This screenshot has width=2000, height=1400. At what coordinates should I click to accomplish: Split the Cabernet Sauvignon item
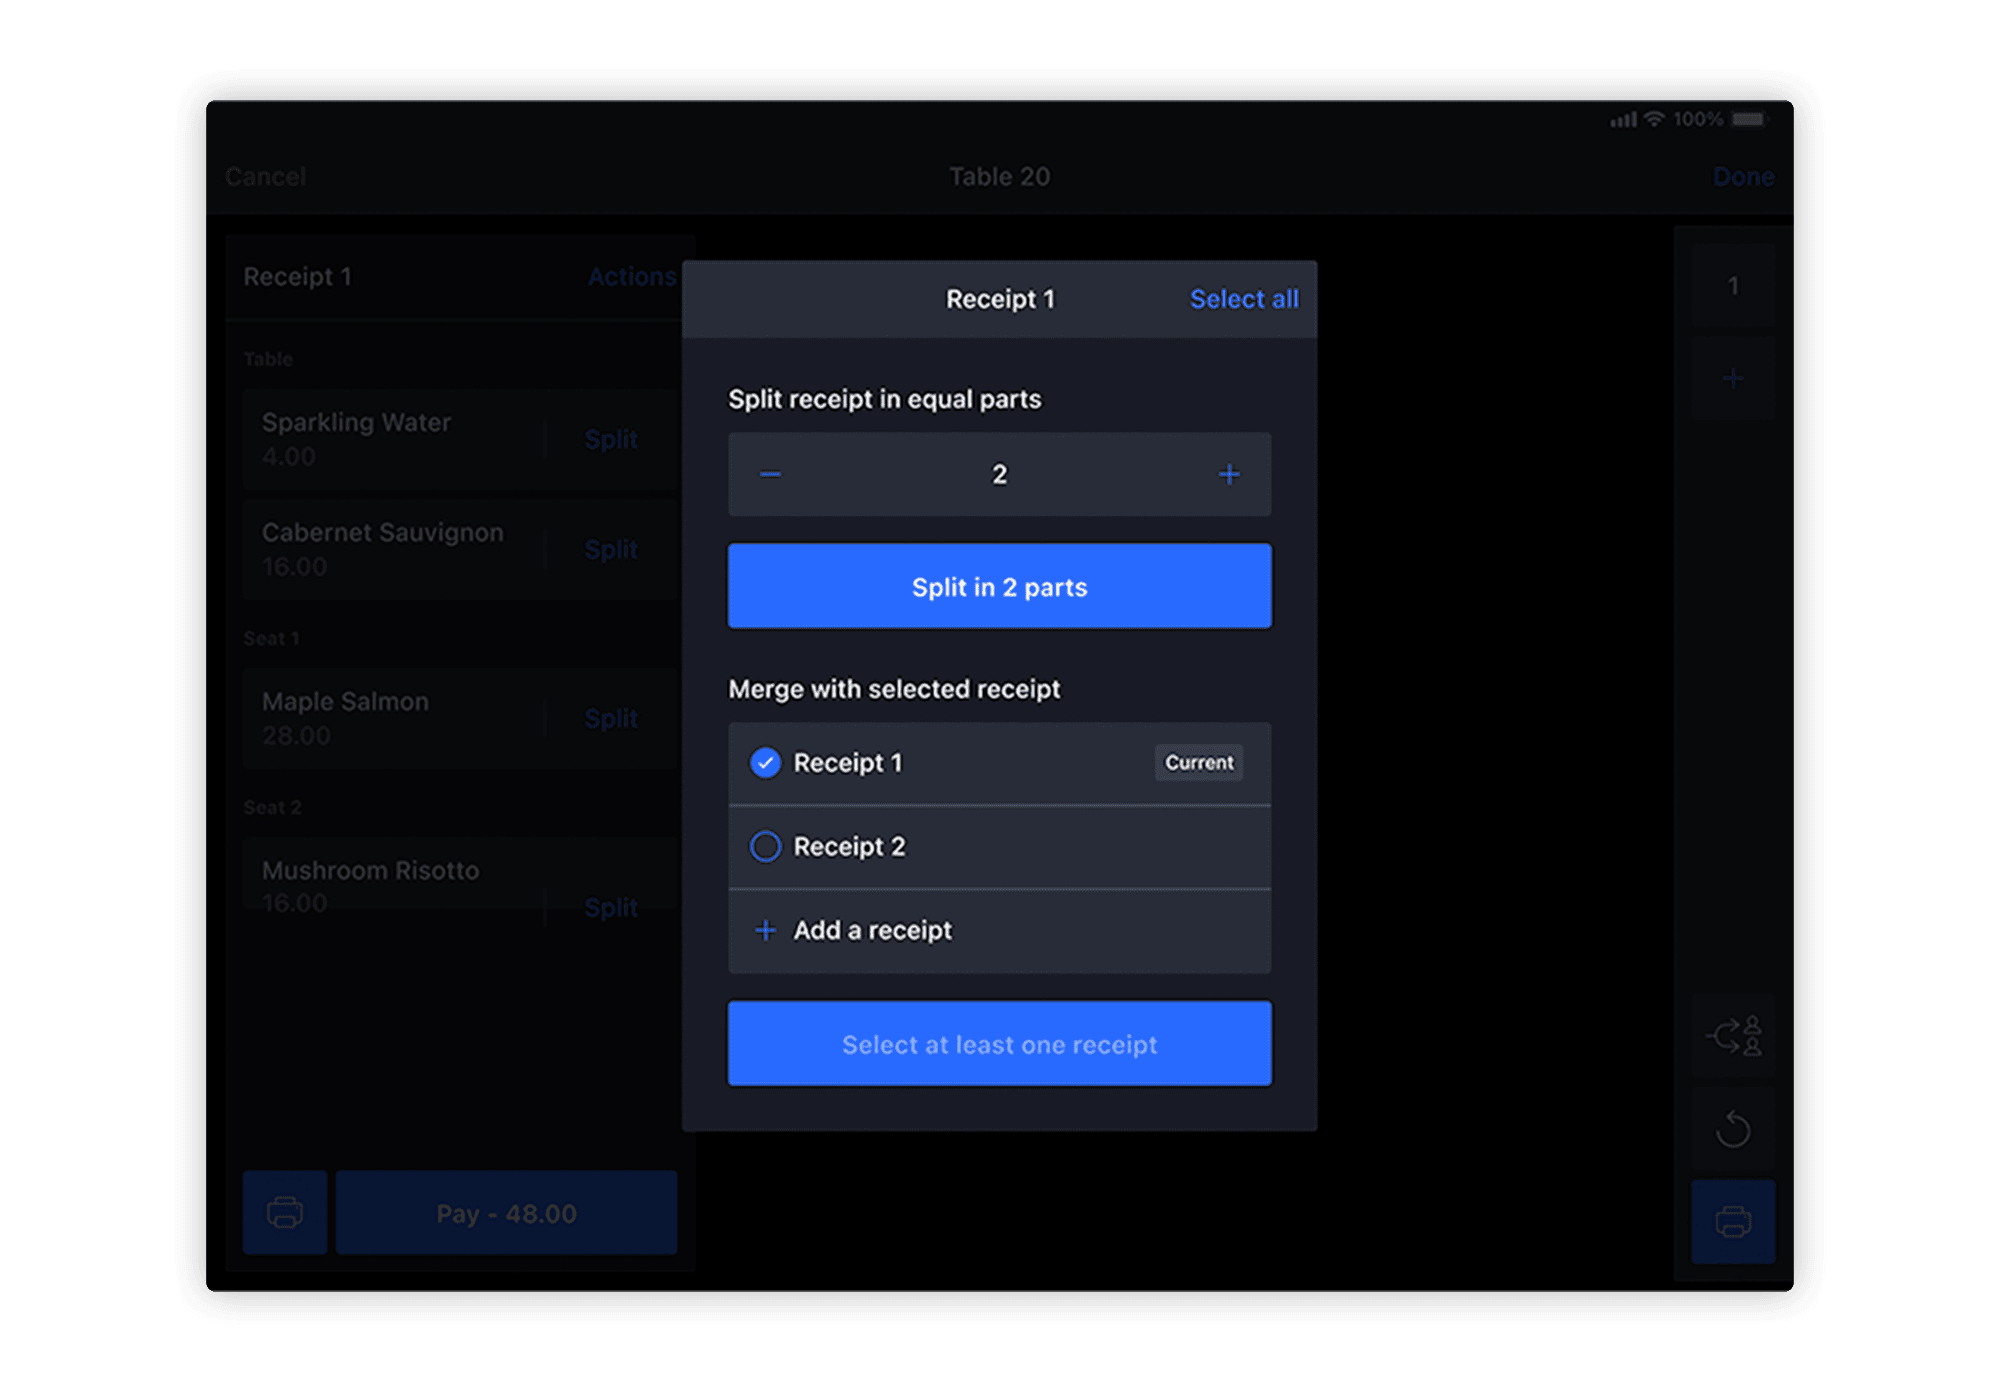(x=611, y=549)
